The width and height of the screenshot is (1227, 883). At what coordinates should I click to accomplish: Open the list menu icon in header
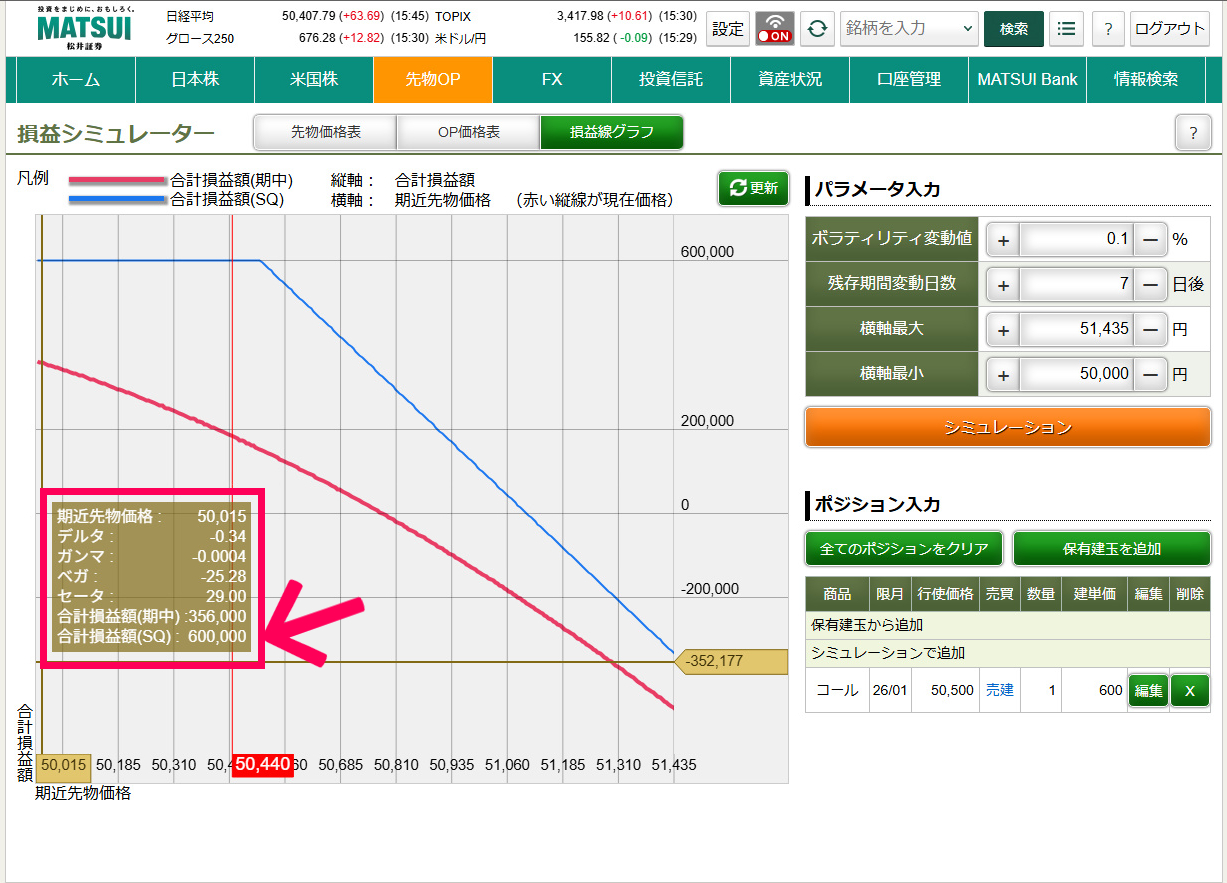pyautogui.click(x=1067, y=29)
